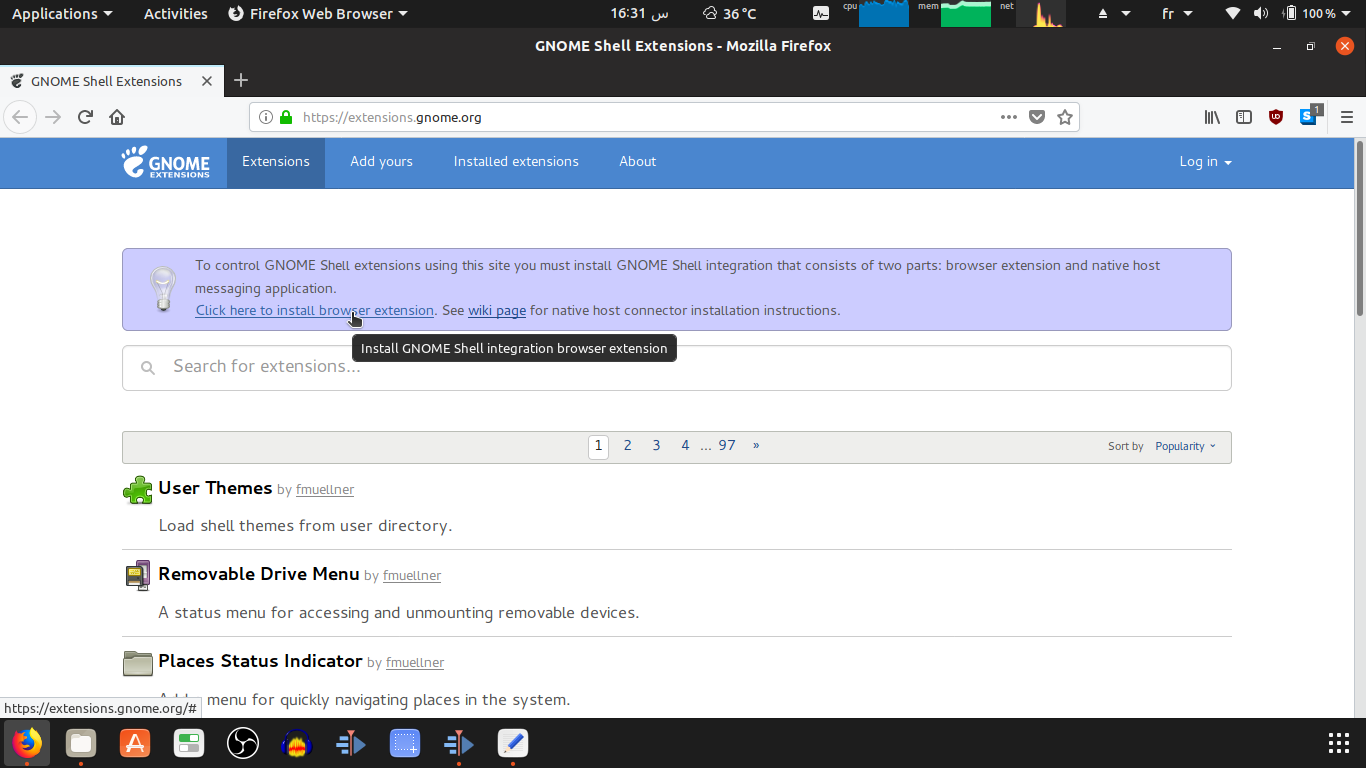This screenshot has width=1366, height=768.
Task: Click the Firefox icon in the dock
Action: (27, 743)
